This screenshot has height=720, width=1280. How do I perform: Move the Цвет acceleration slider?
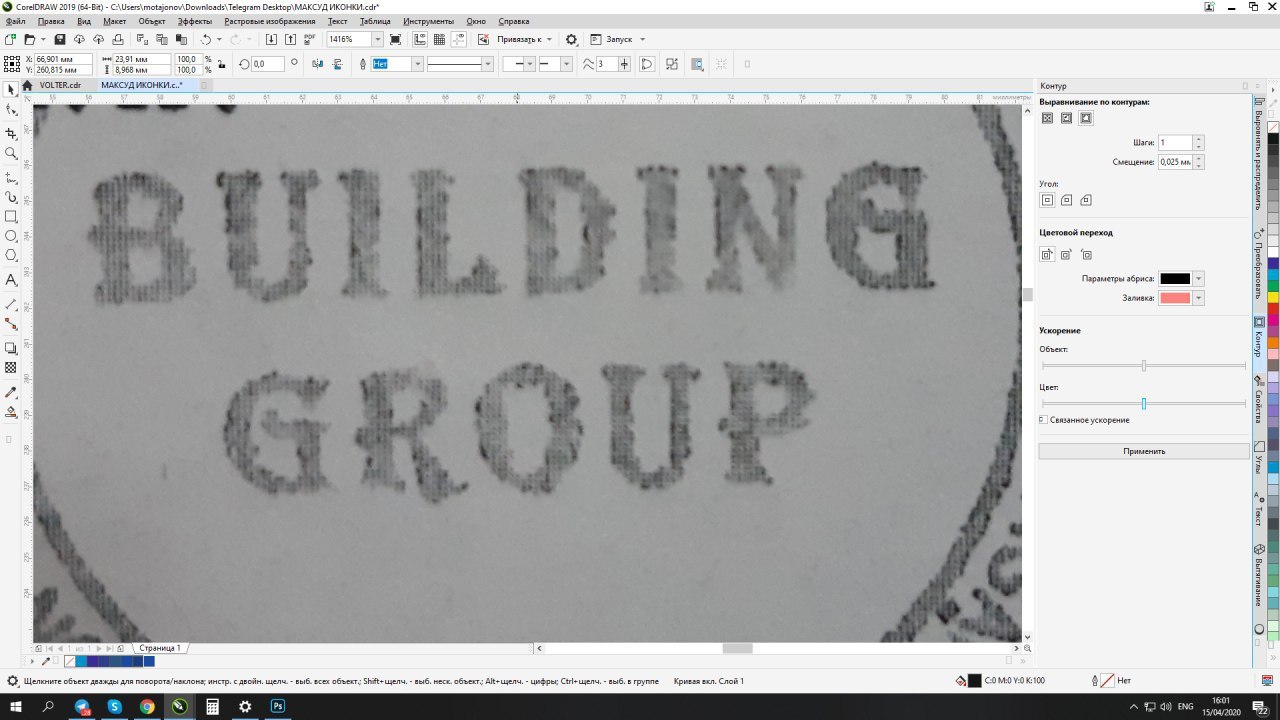[x=1144, y=403]
